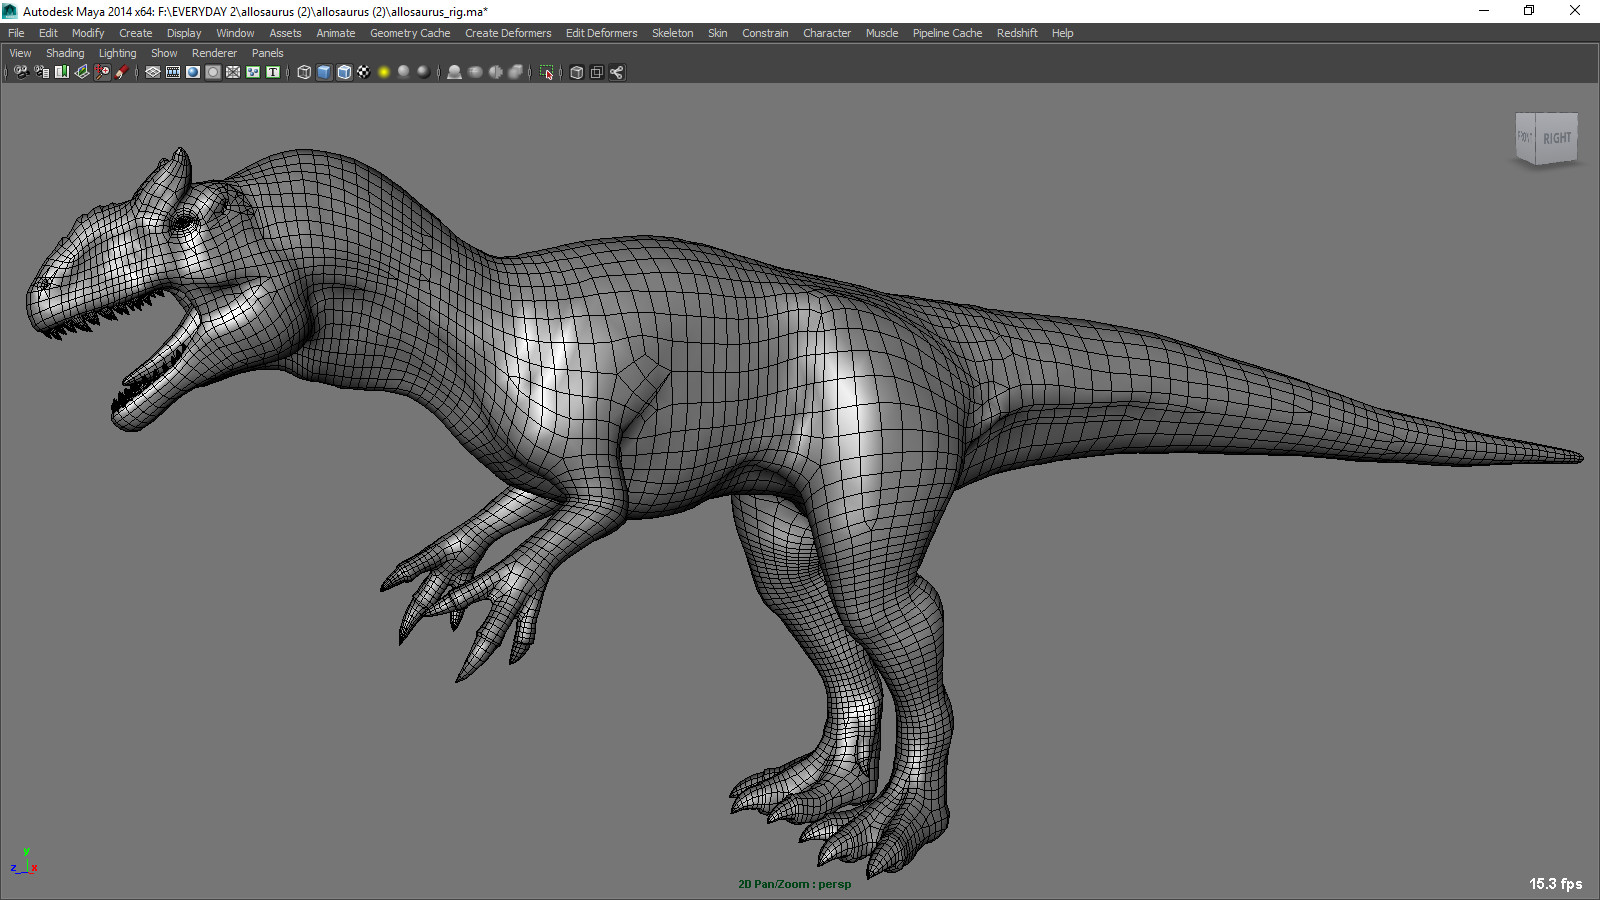Toggle the Safe Action icon

pyautogui.click(x=253, y=72)
